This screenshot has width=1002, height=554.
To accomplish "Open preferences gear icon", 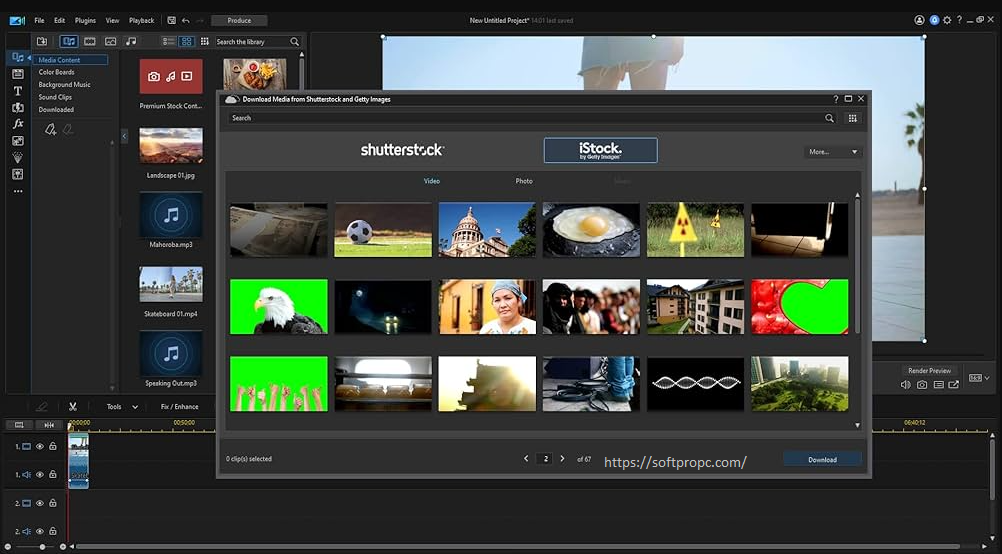I will coord(947,20).
